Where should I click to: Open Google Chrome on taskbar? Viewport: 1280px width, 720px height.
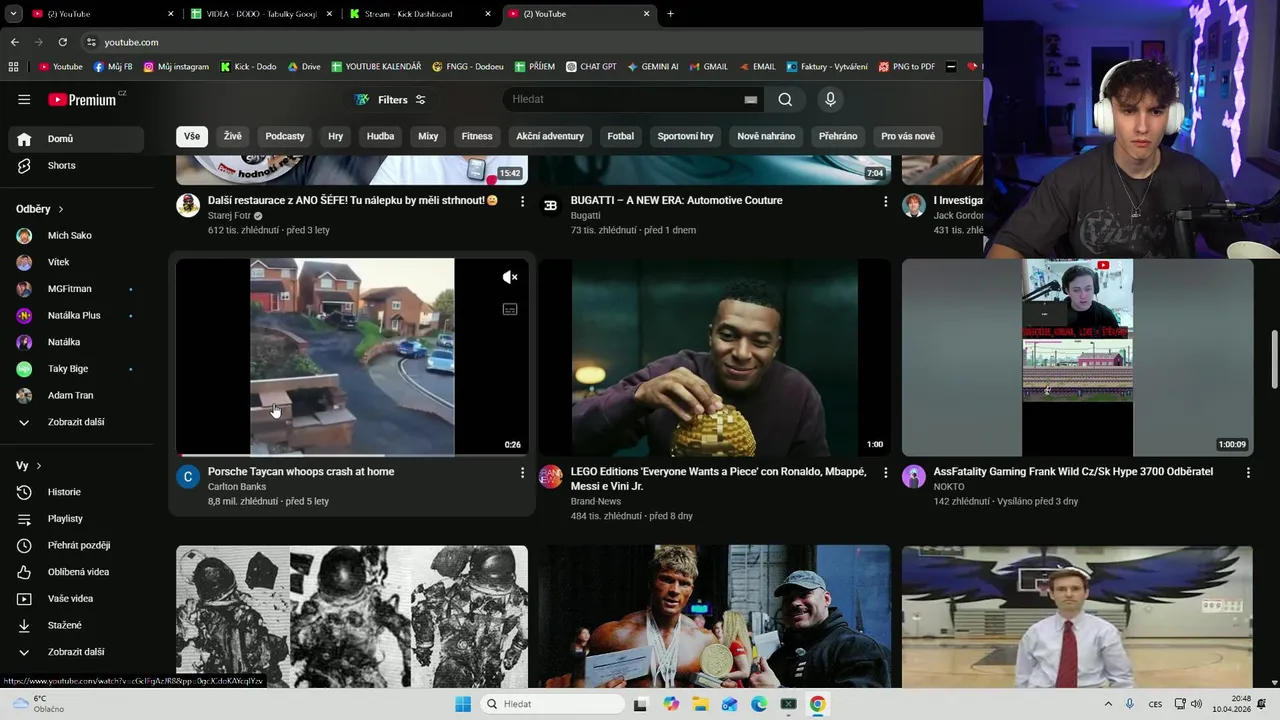817,704
